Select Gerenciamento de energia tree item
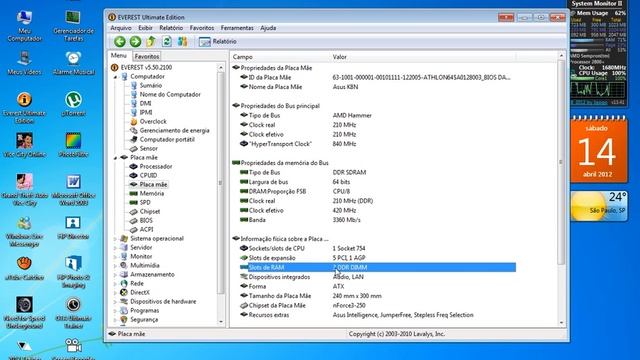This screenshot has height=360, width=640. pyautogui.click(x=174, y=130)
